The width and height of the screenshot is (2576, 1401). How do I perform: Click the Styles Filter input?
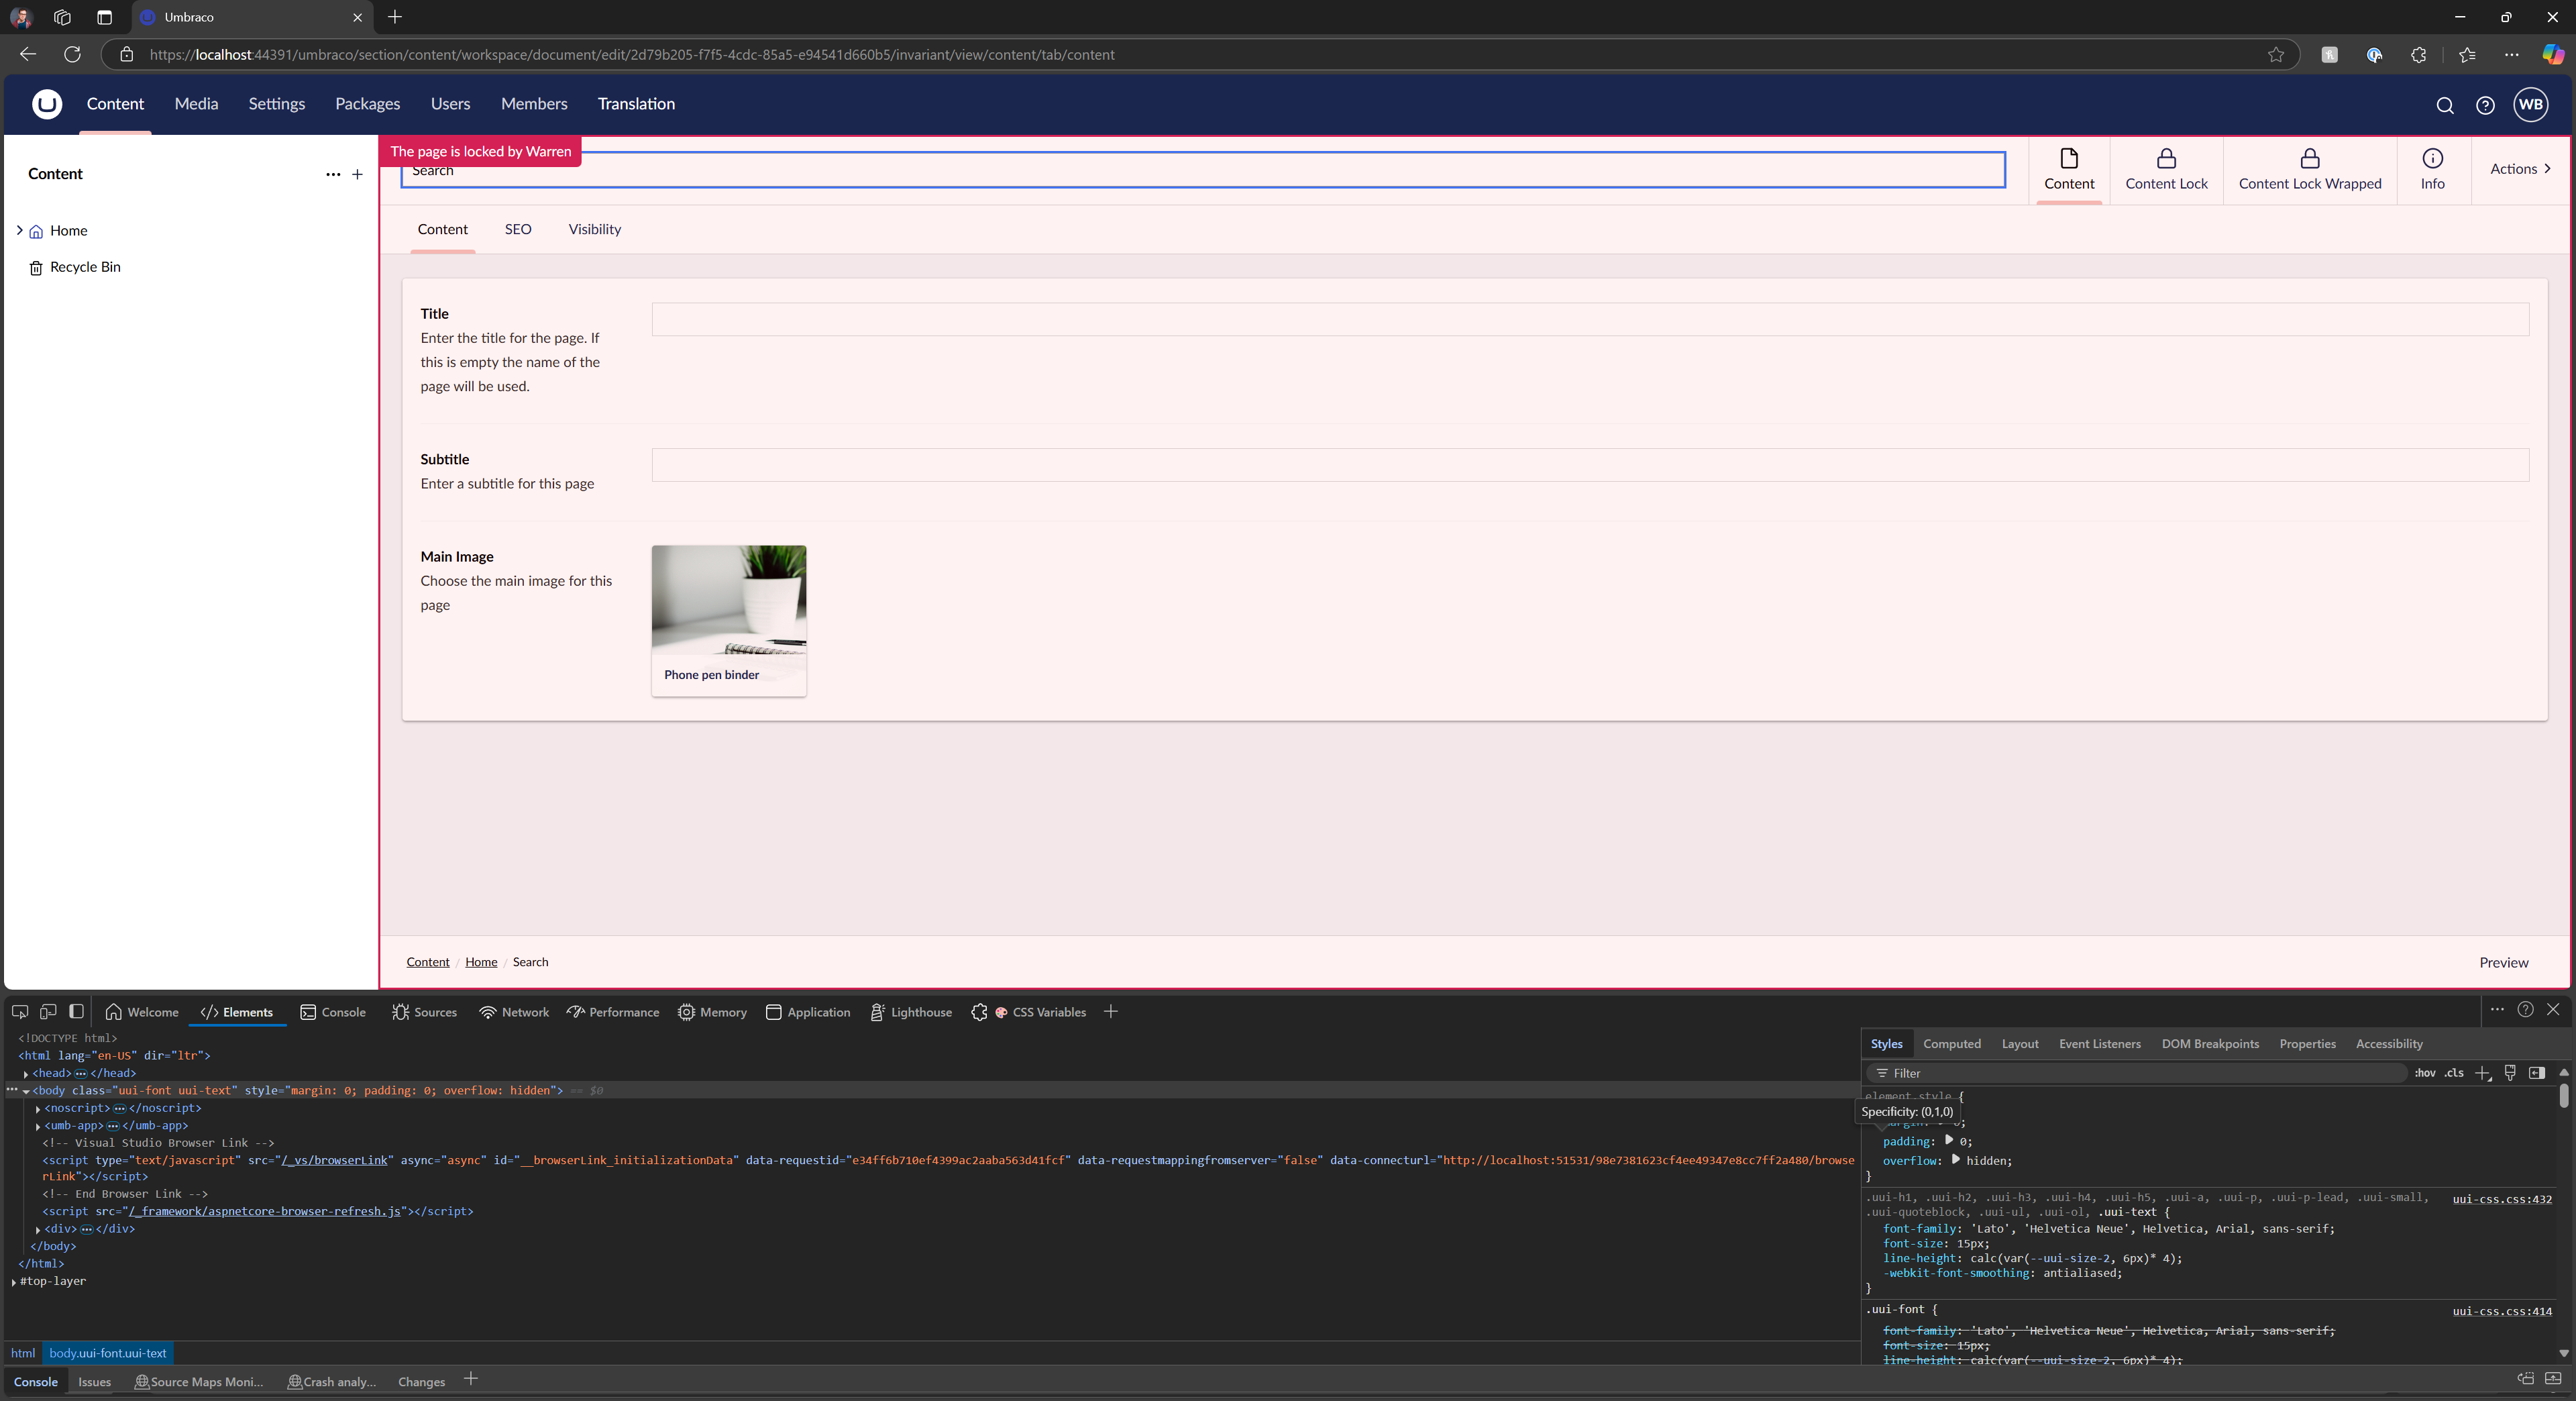pos(2138,1073)
